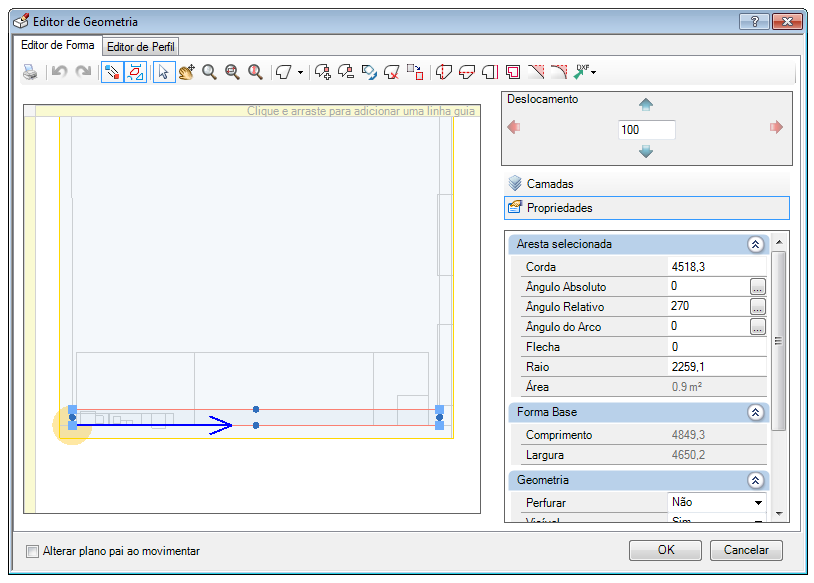Click the Deslocamento value field 100
814x583 pixels.
coord(647,130)
